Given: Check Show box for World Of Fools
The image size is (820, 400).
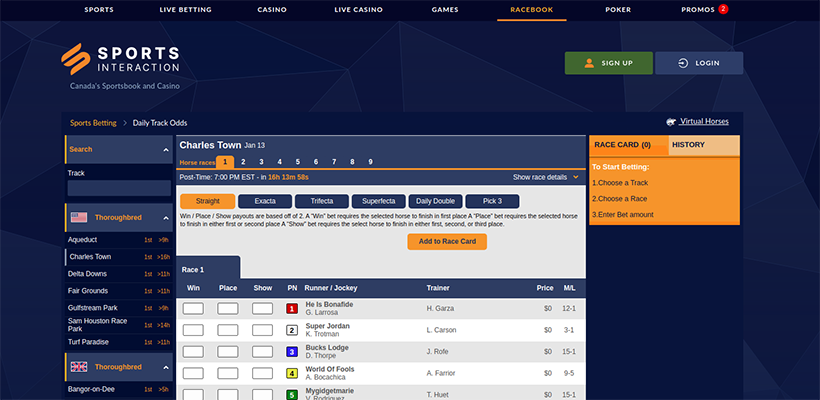Looking at the screenshot, I should (263, 373).
